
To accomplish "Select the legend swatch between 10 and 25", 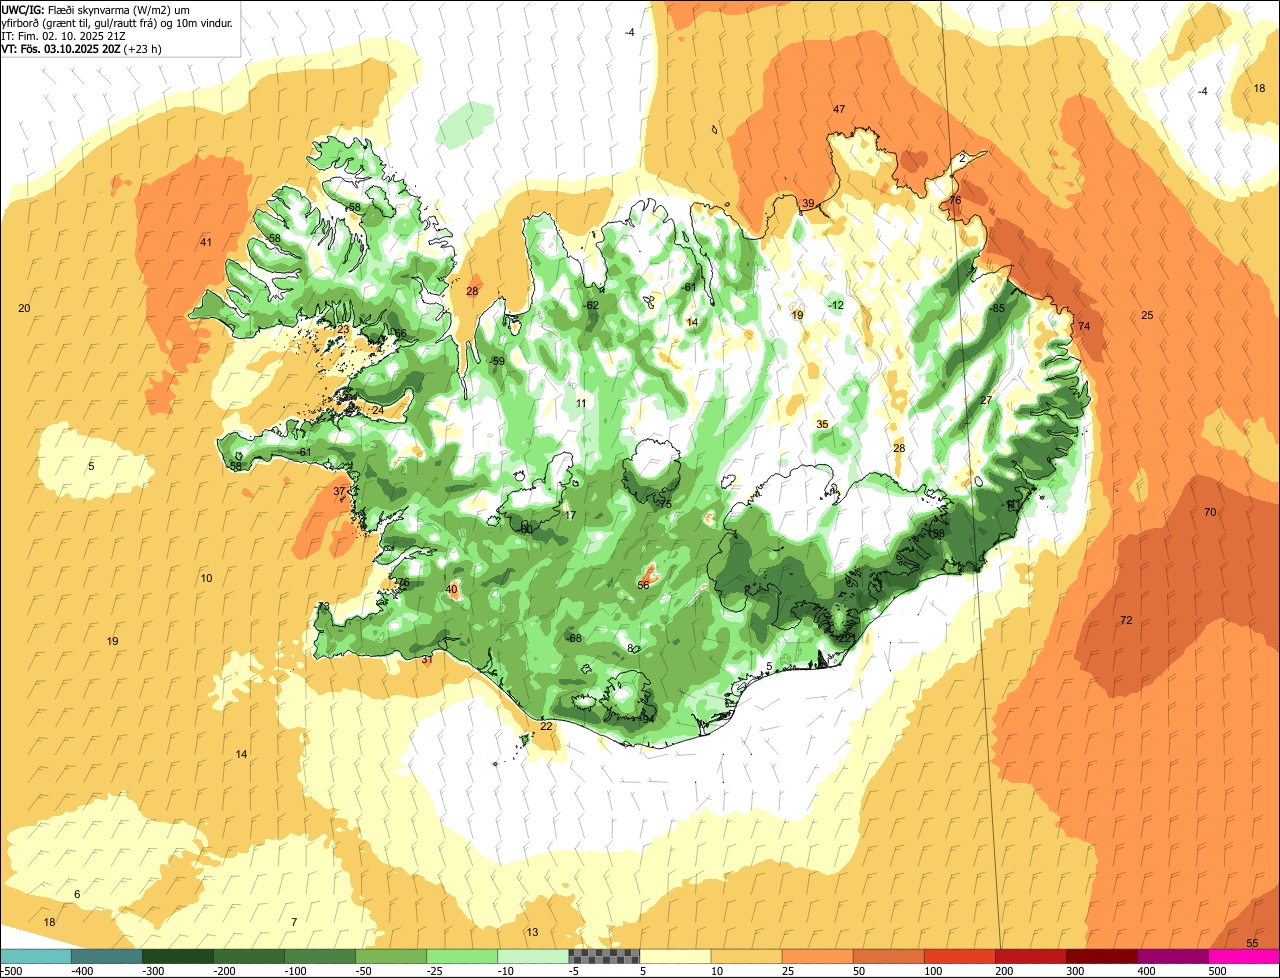I will point(746,957).
